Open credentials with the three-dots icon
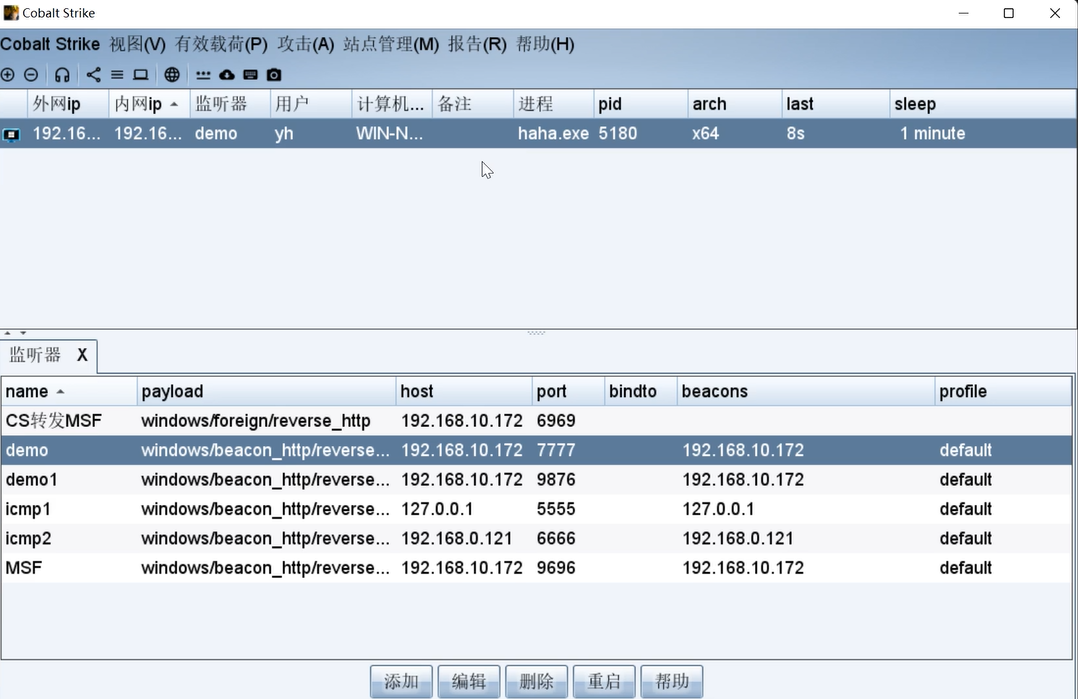 [x=203, y=75]
